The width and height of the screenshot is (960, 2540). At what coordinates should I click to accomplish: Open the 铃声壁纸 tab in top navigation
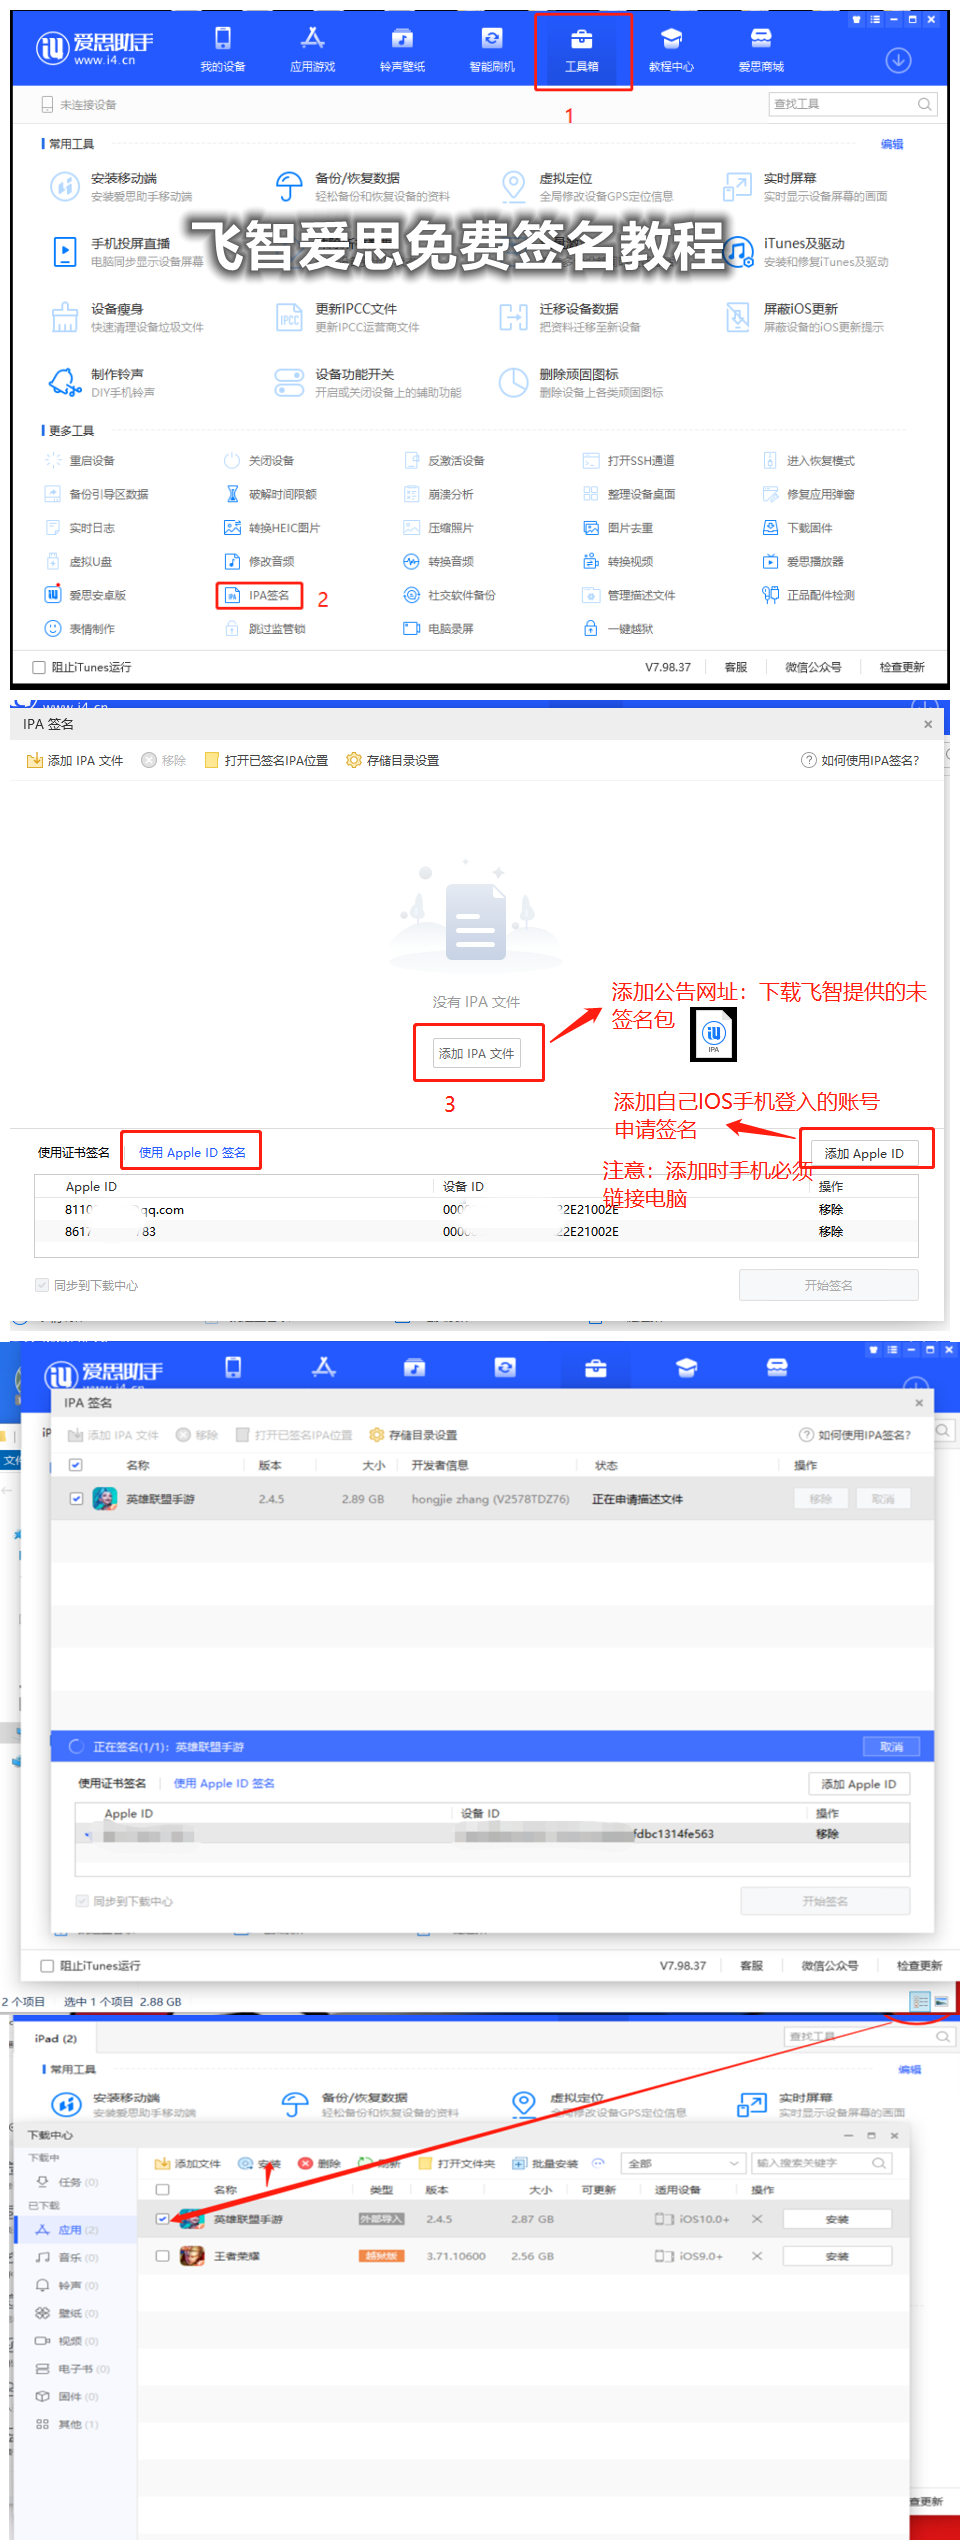click(x=402, y=50)
